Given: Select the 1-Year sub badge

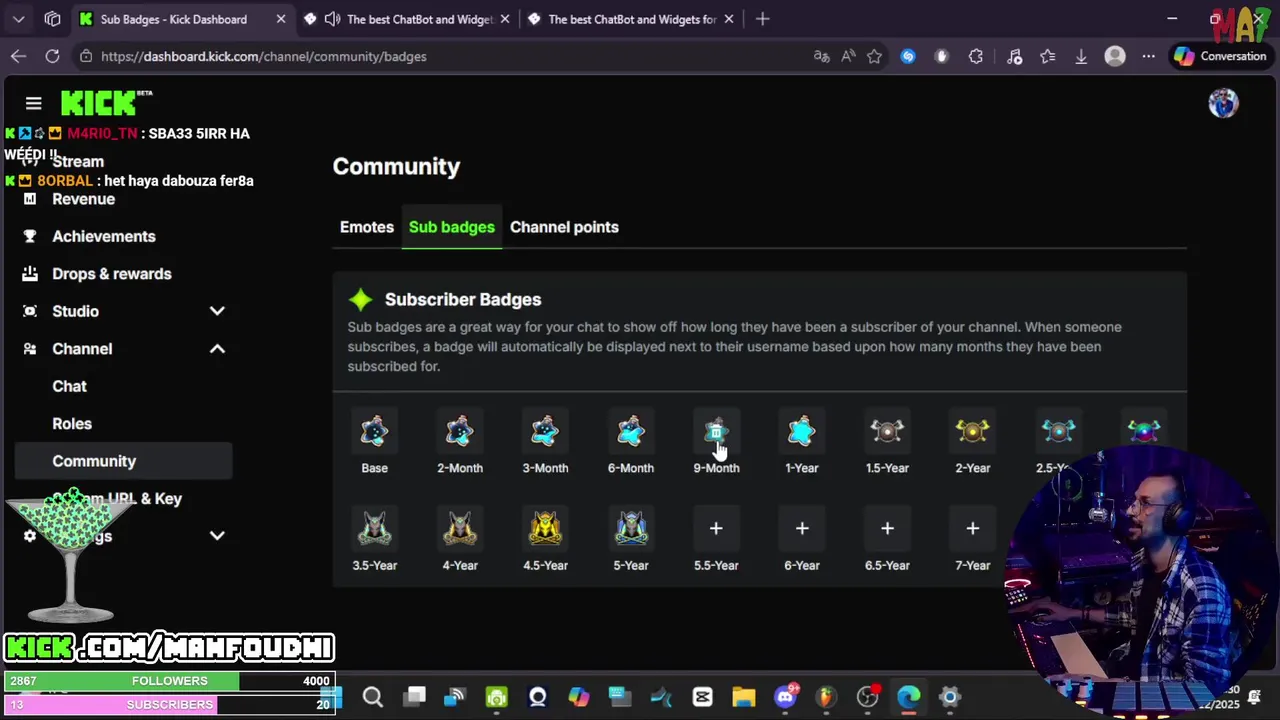Looking at the screenshot, I should 802,432.
